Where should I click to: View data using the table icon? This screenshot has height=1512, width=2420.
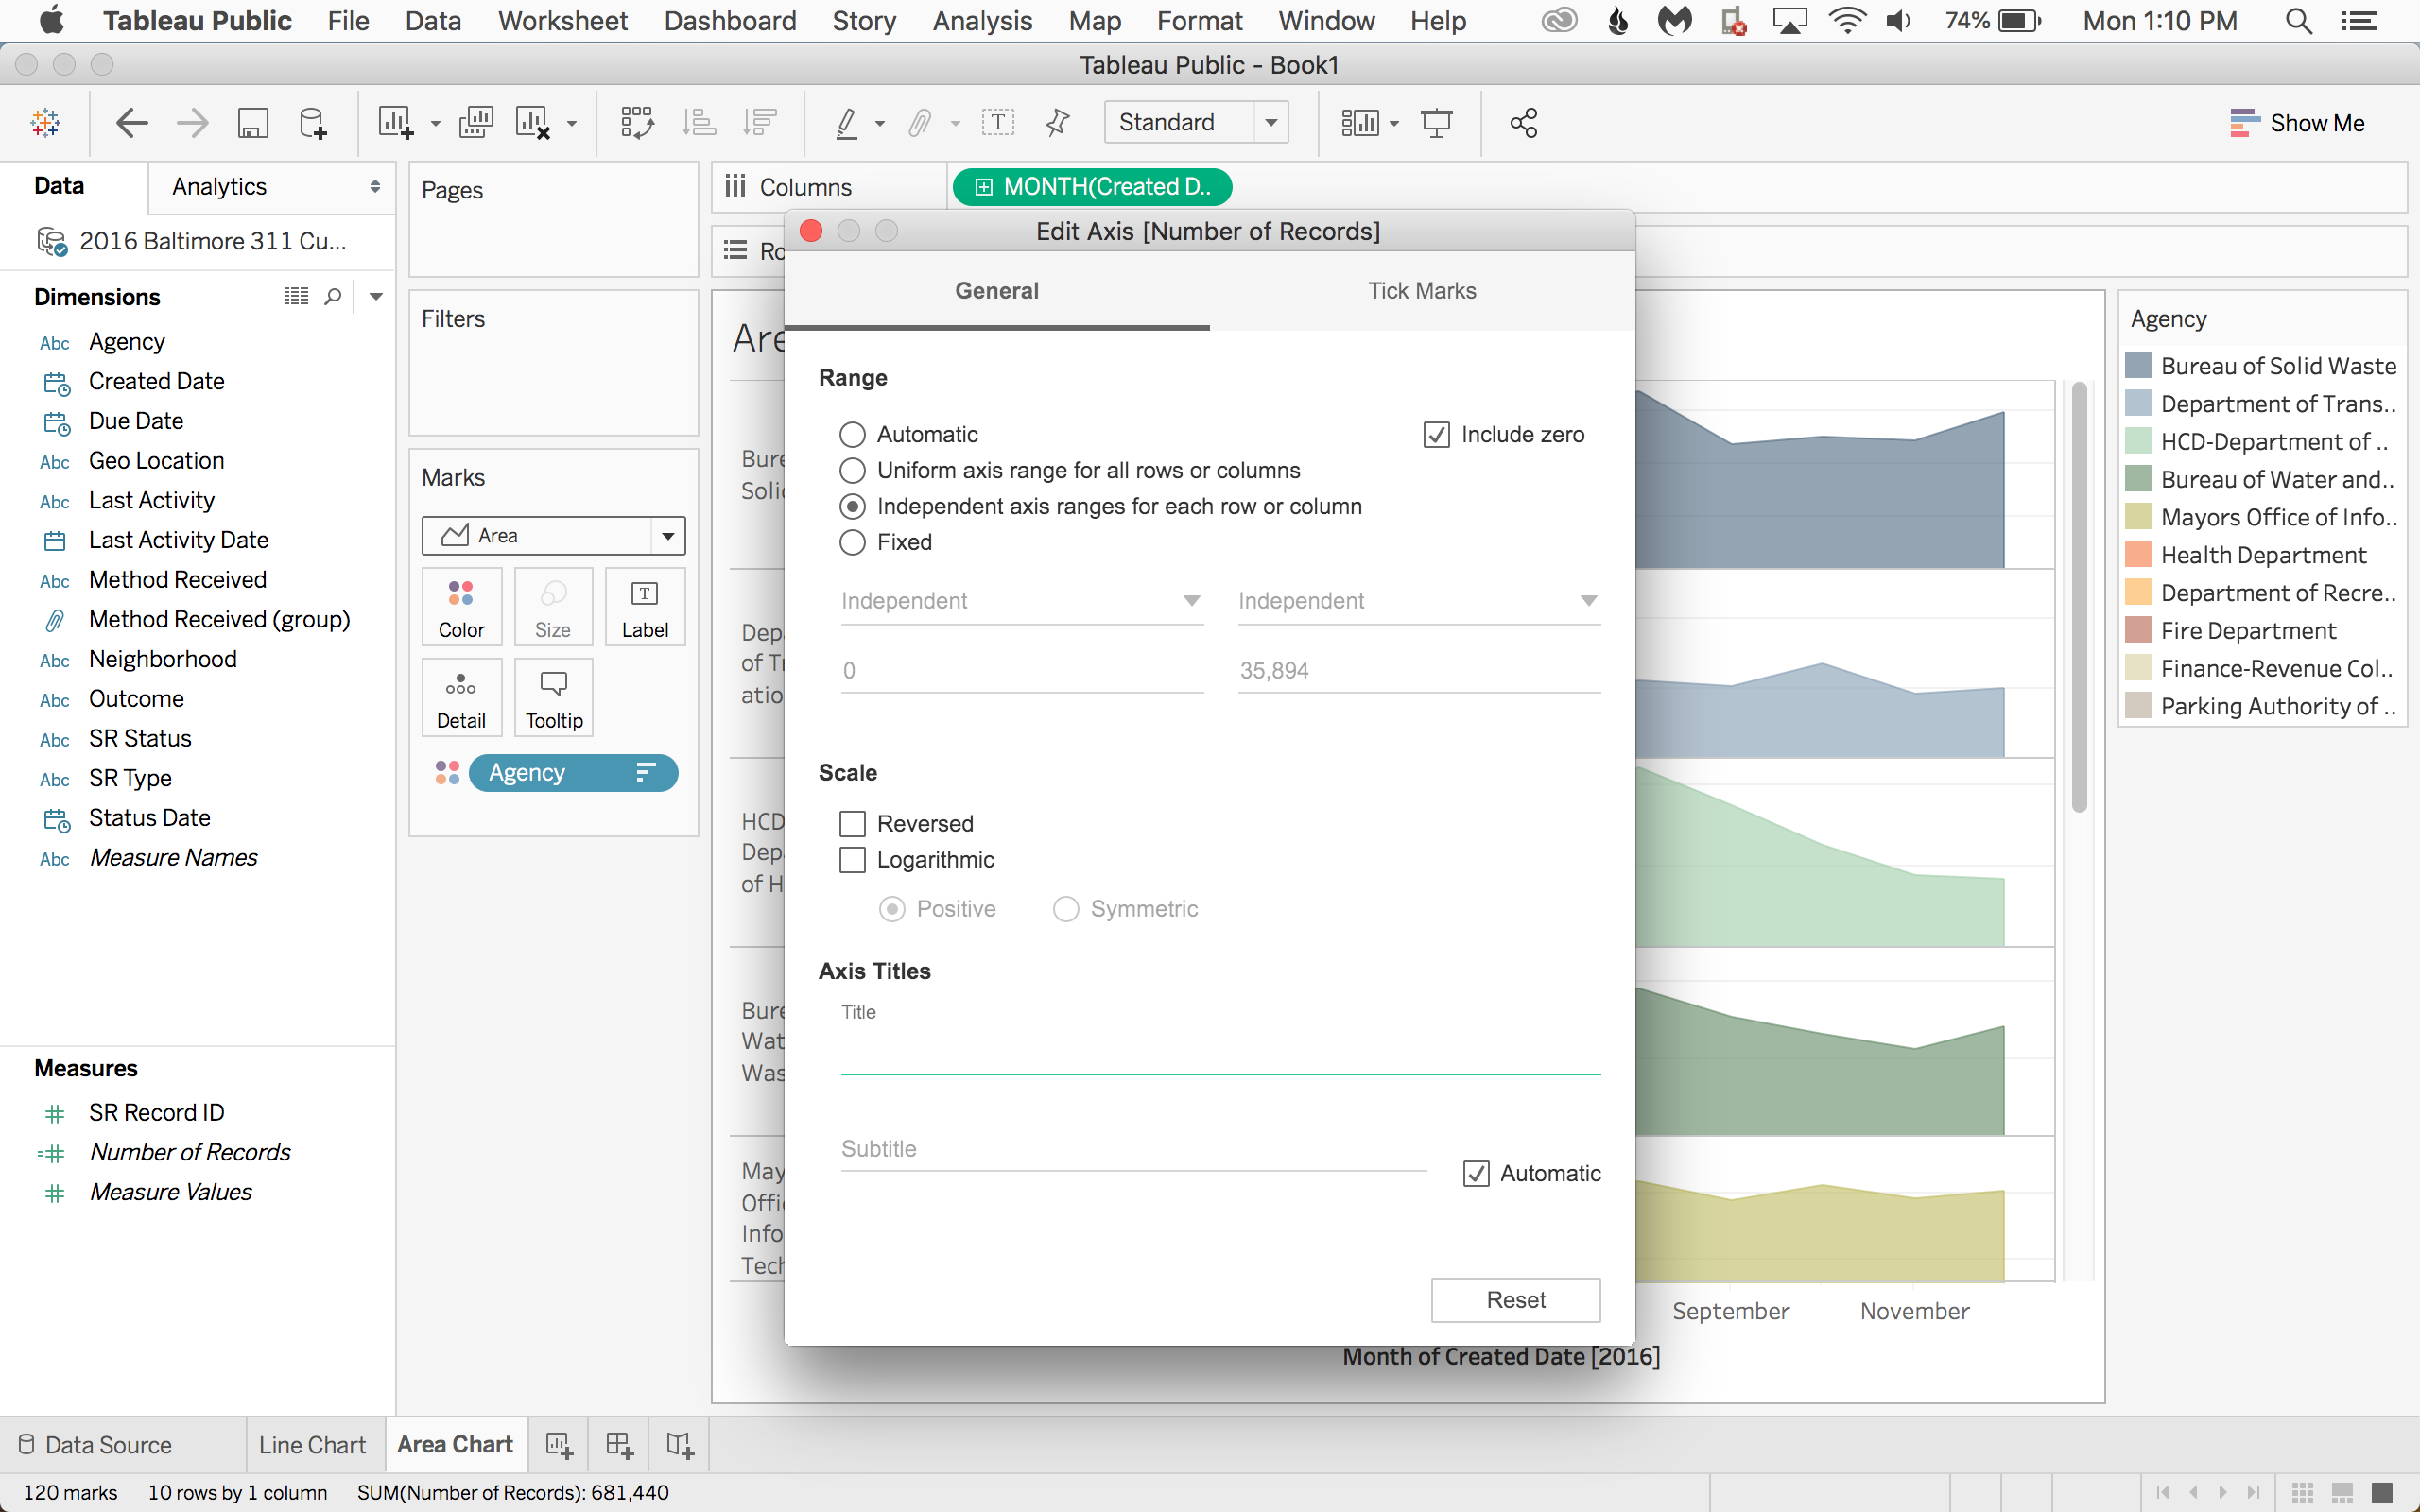click(296, 297)
